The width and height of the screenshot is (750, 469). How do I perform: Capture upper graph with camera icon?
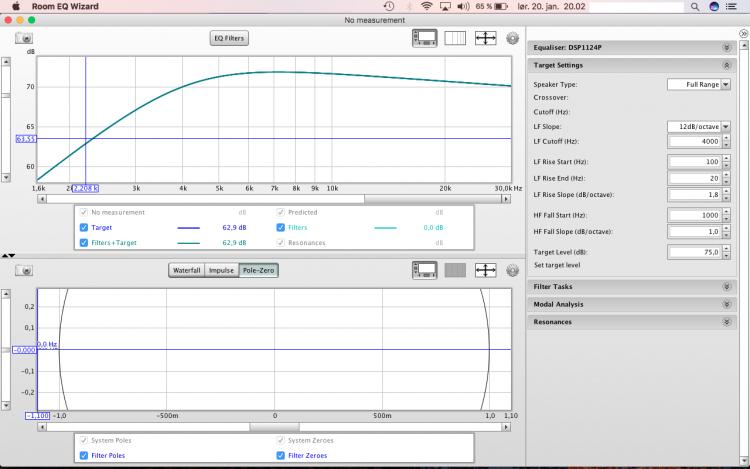(23, 39)
